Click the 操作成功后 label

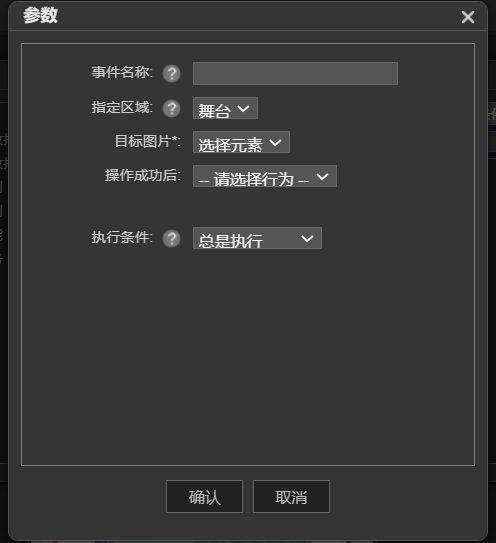[143, 175]
